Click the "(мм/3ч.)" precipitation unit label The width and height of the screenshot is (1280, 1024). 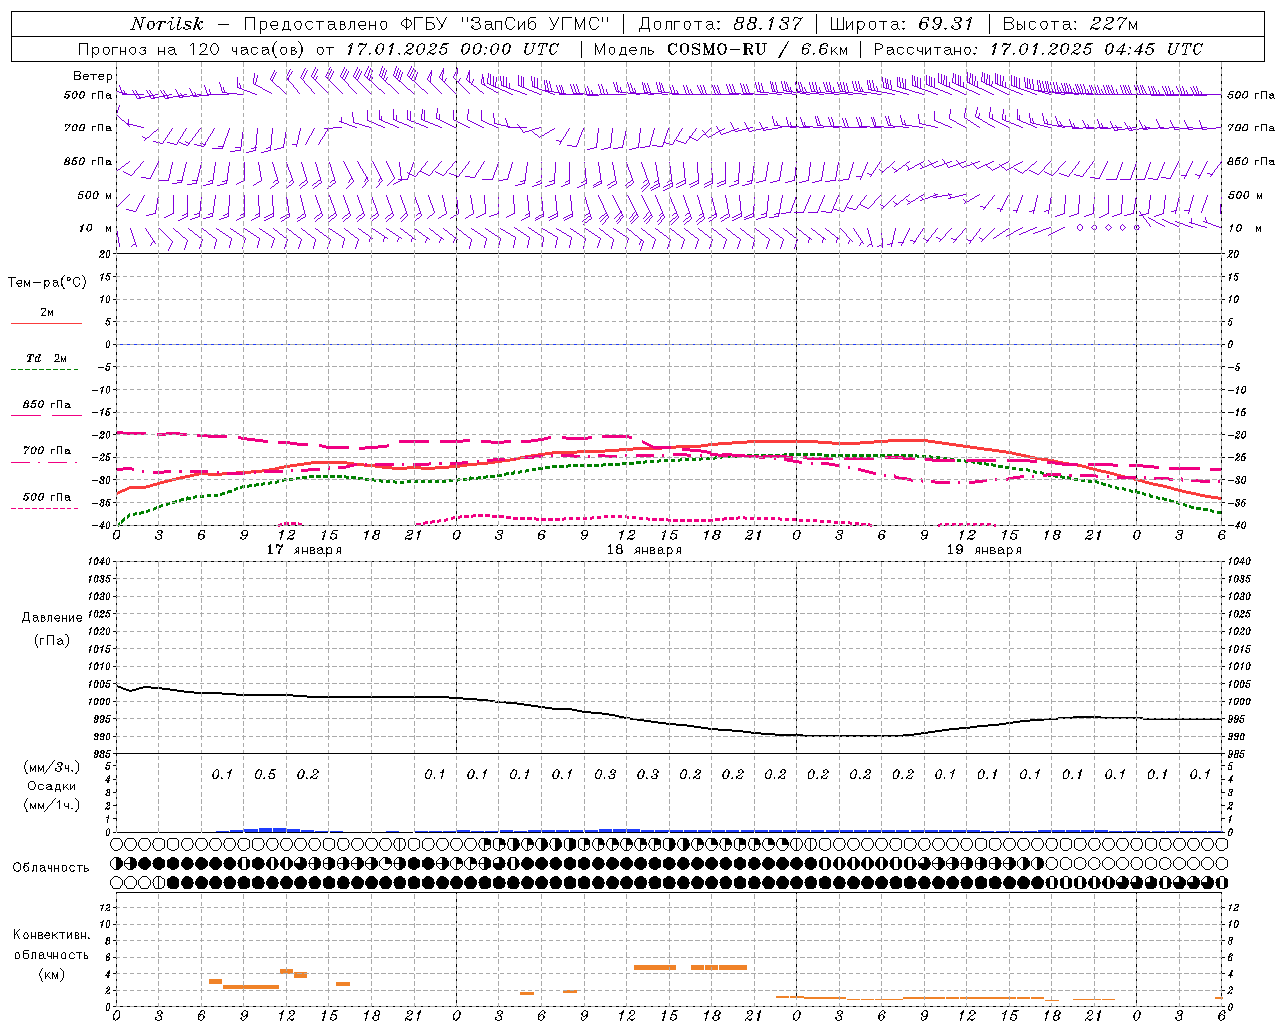point(52,767)
